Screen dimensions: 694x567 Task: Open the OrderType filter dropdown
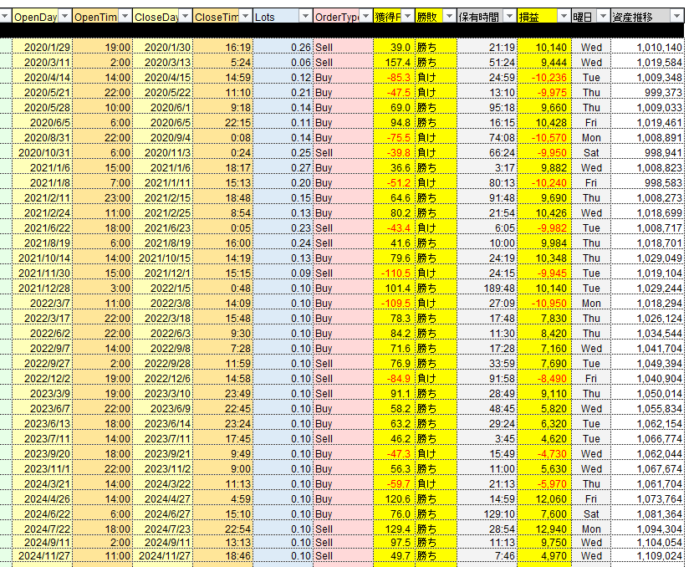coord(366,19)
